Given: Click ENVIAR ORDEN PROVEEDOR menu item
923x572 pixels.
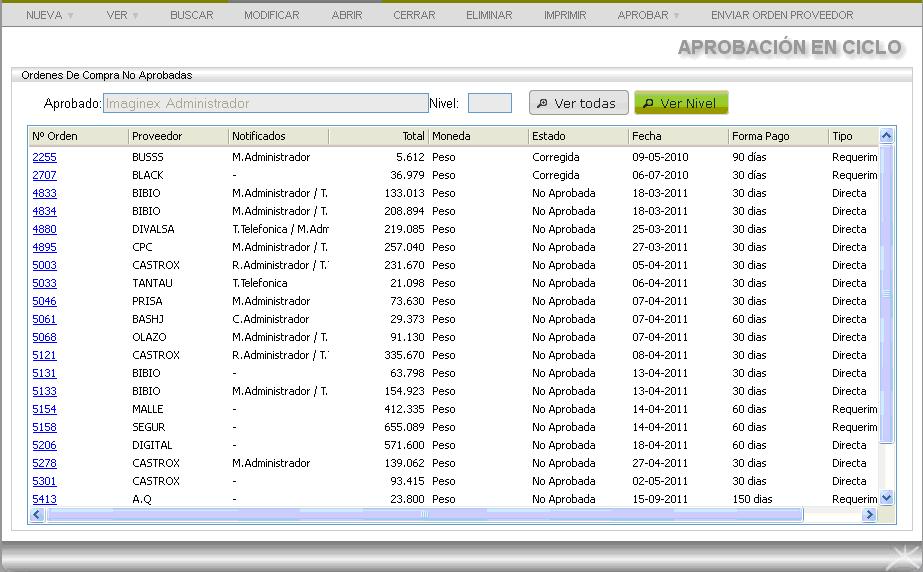Looking at the screenshot, I should [782, 15].
